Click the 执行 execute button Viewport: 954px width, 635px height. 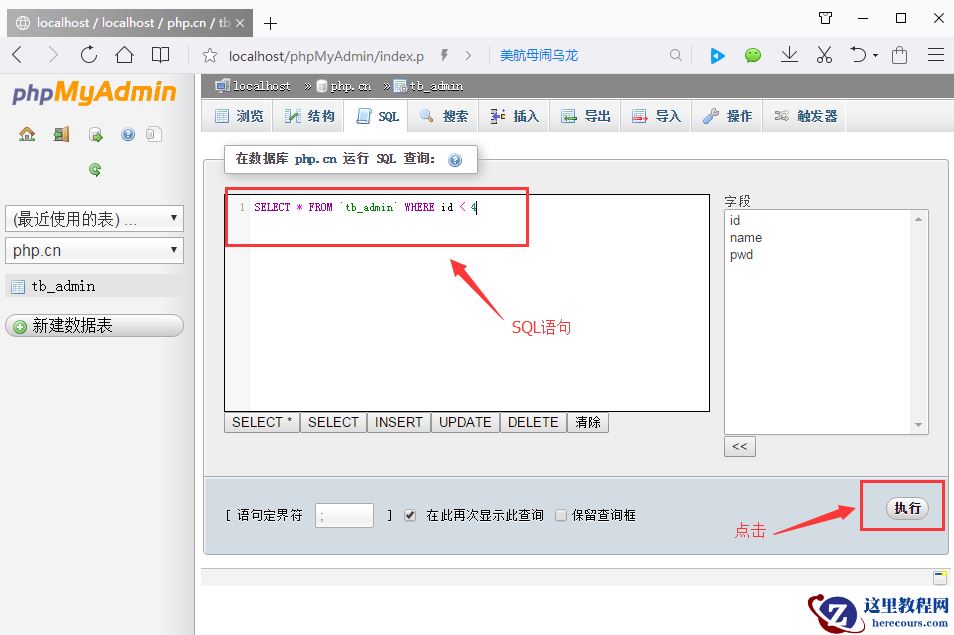pos(907,508)
